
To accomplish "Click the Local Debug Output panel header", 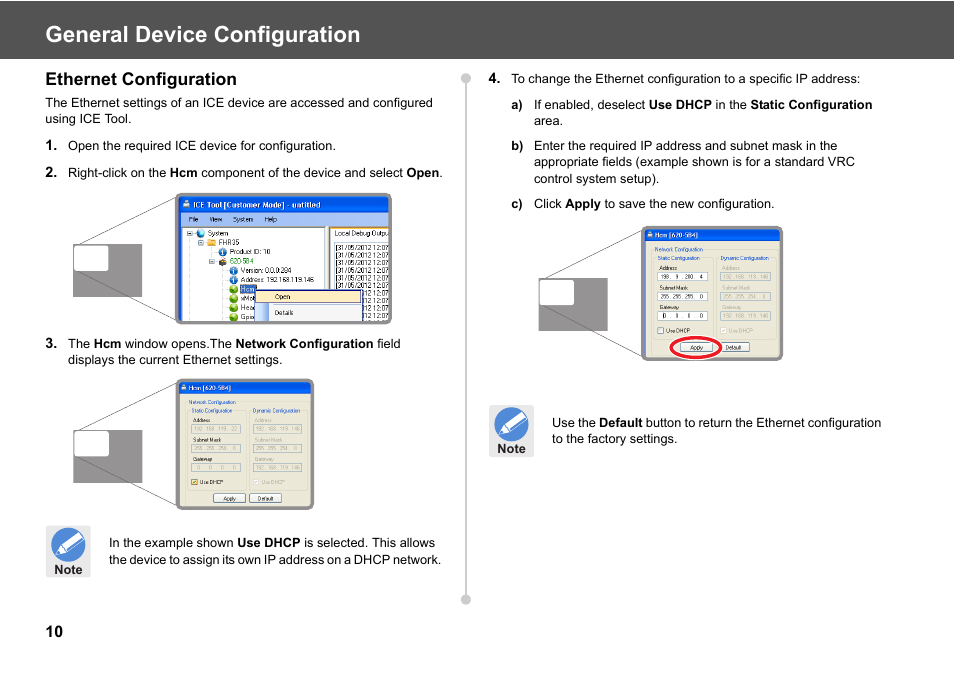I will coord(361,234).
